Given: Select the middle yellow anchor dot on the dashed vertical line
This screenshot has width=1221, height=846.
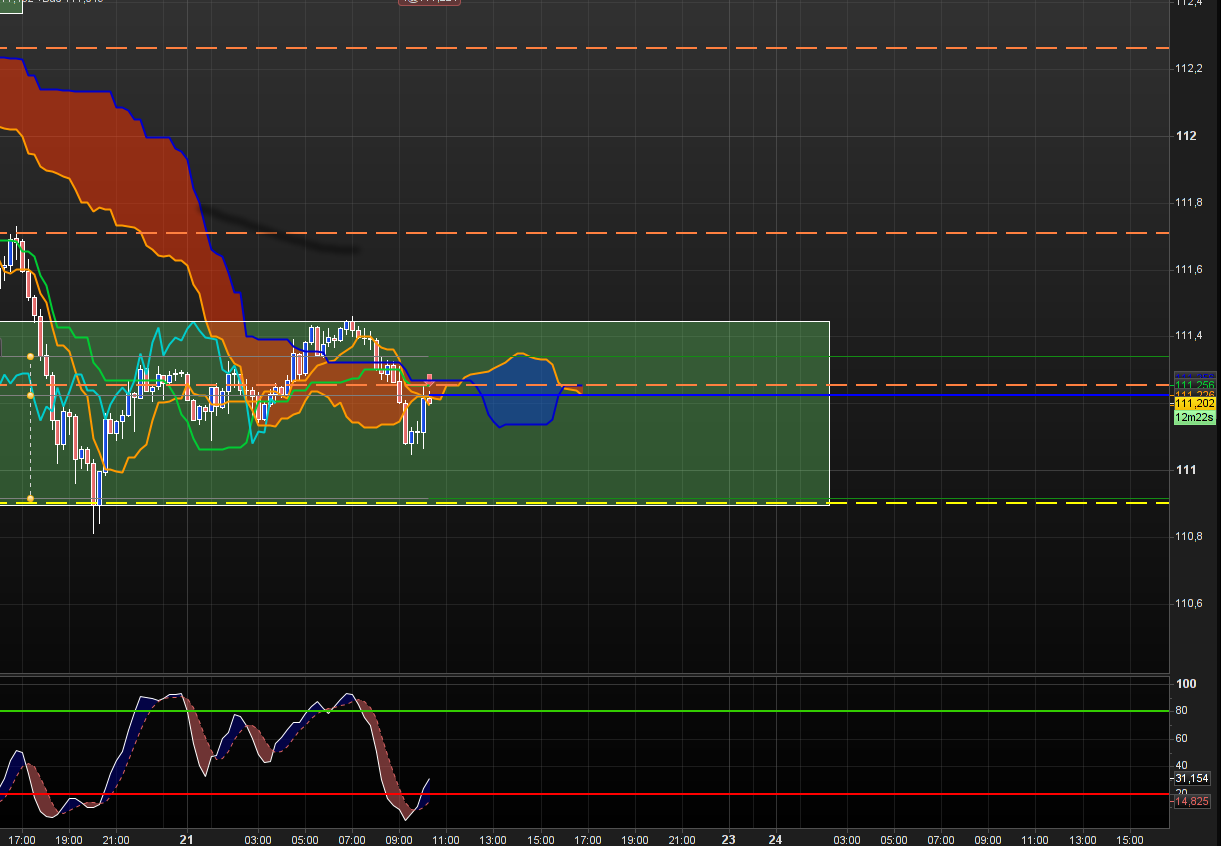Looking at the screenshot, I should (30, 396).
